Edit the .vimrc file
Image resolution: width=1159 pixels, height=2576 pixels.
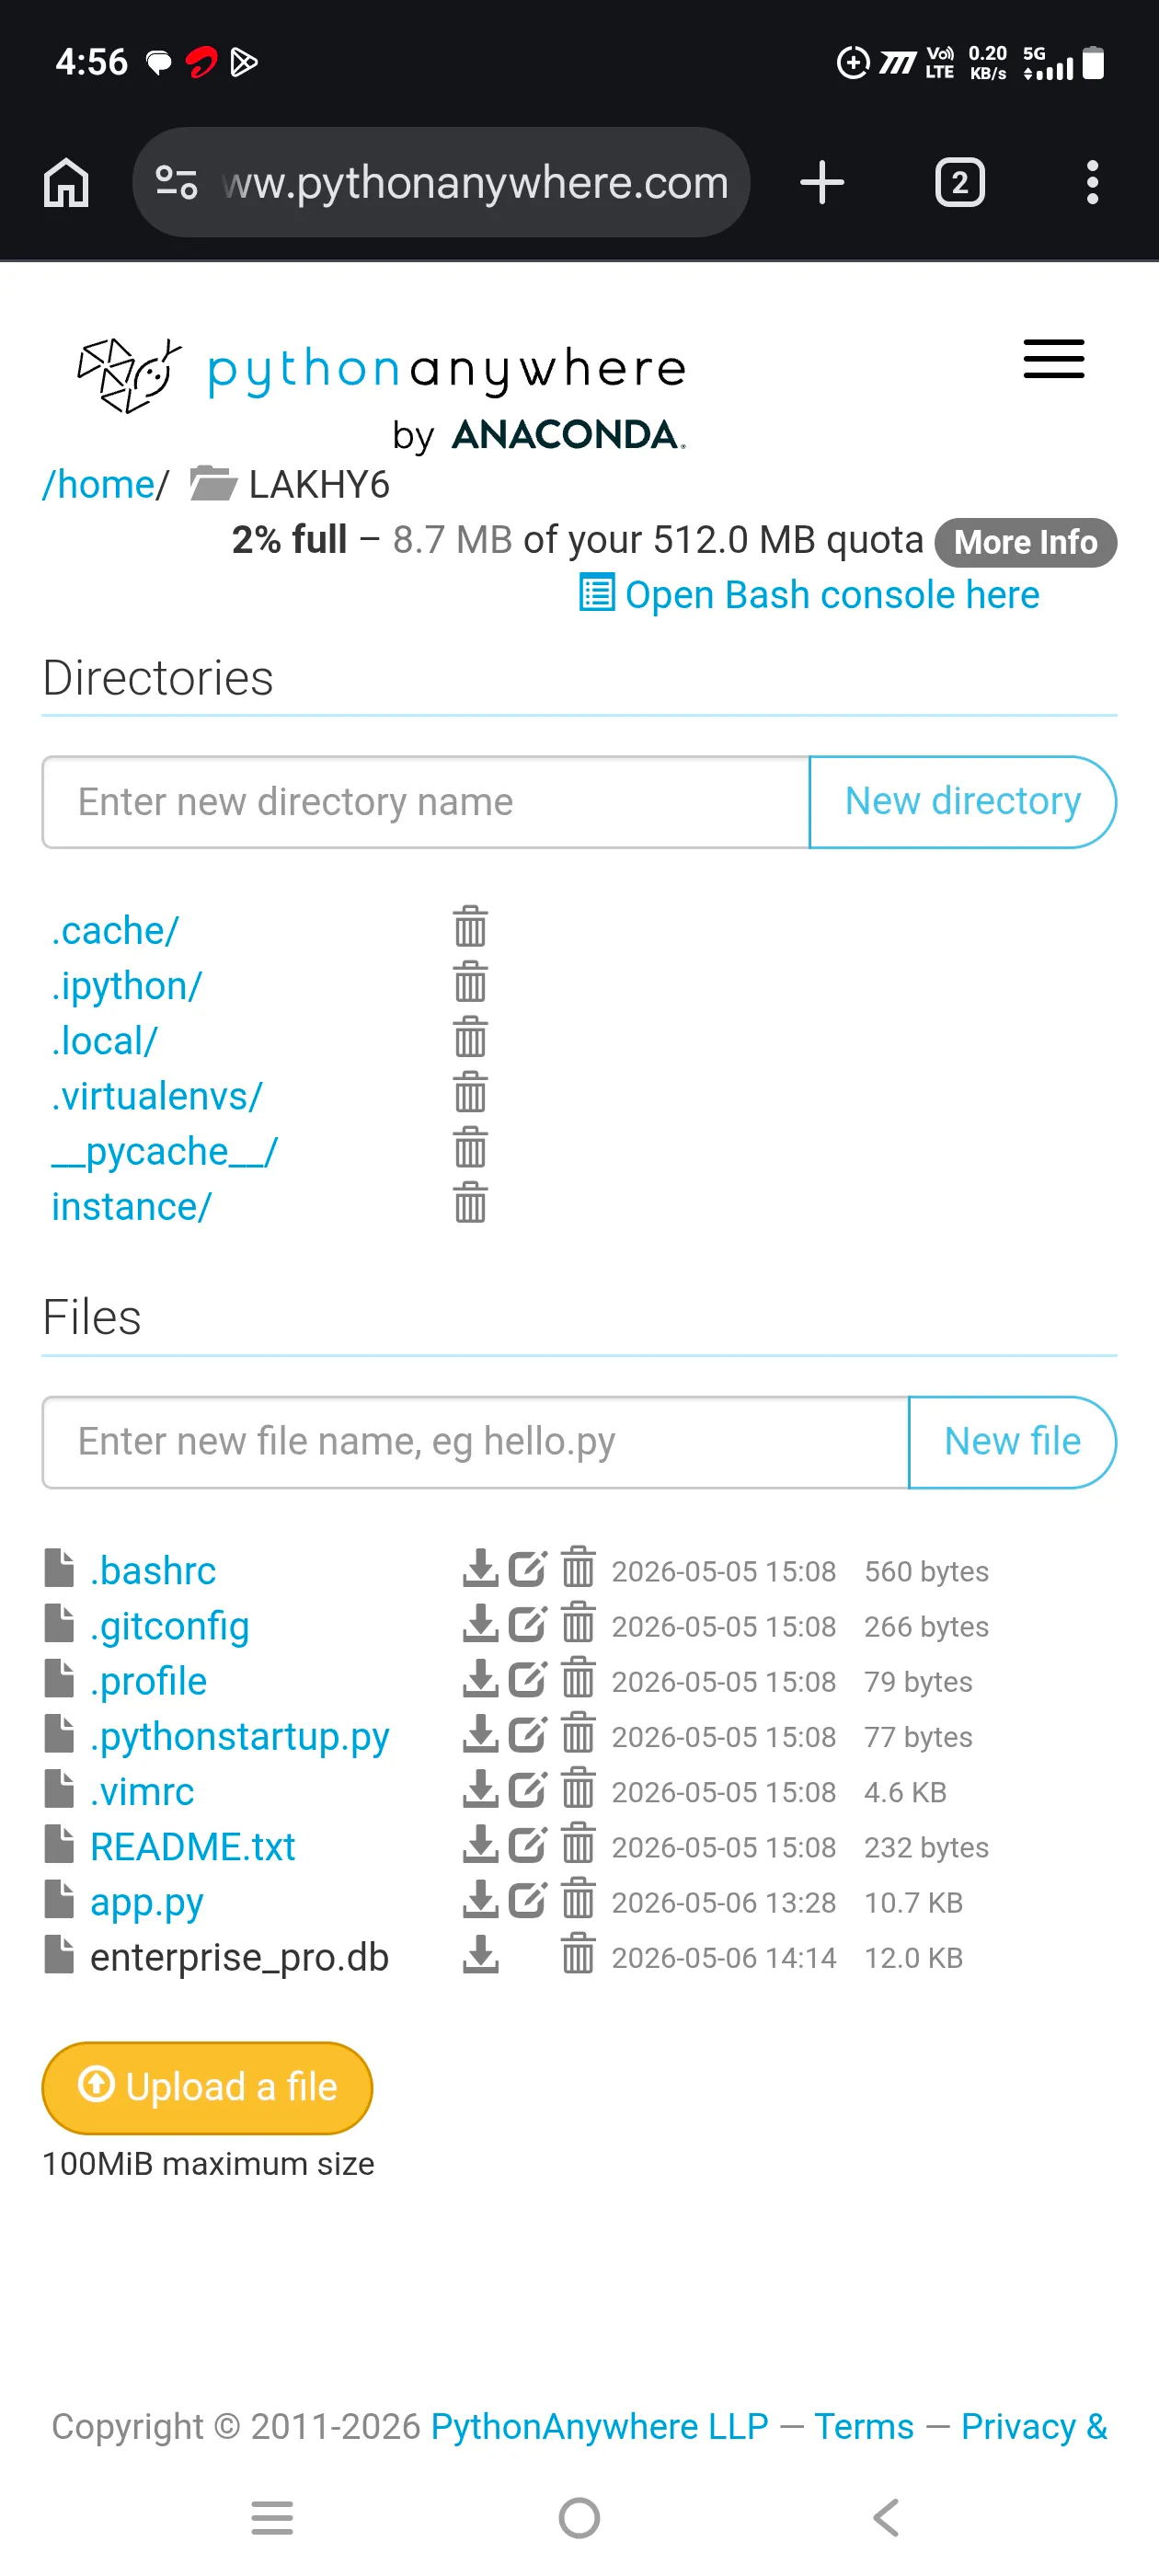(x=528, y=1790)
